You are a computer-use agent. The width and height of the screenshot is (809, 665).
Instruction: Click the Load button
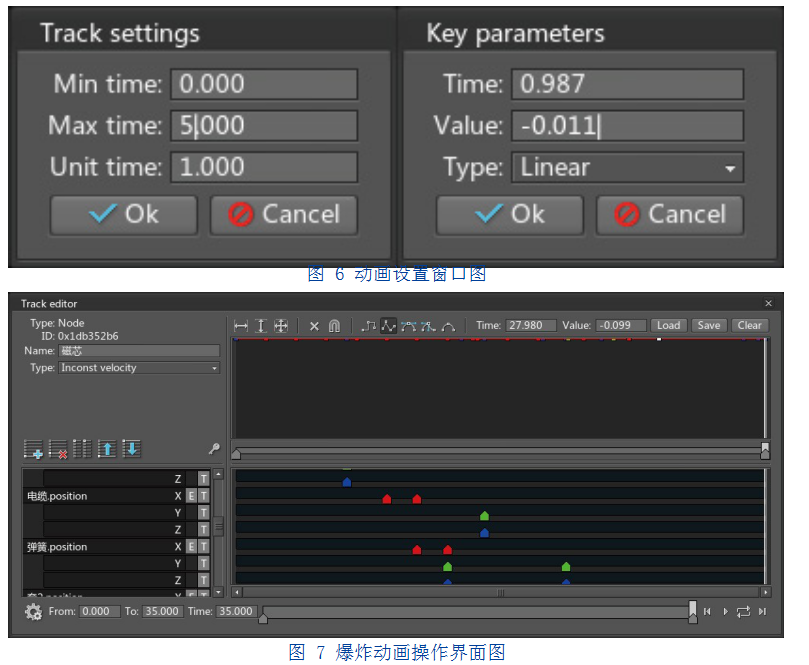coord(669,326)
